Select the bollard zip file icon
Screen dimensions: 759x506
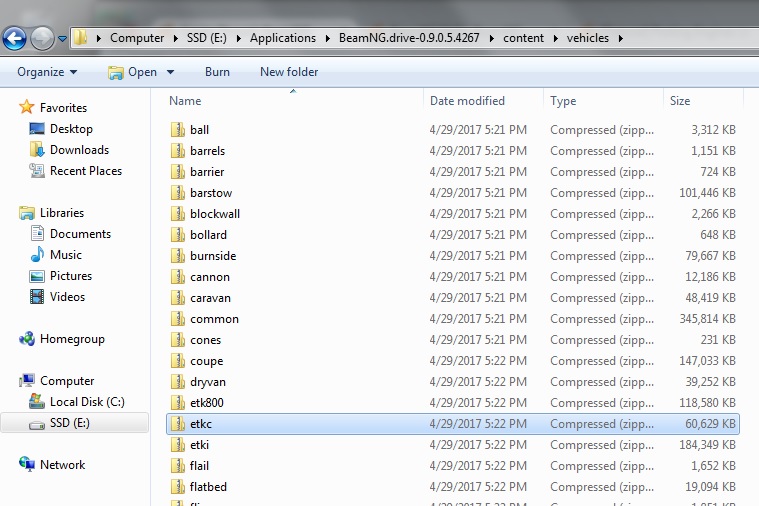[178, 235]
